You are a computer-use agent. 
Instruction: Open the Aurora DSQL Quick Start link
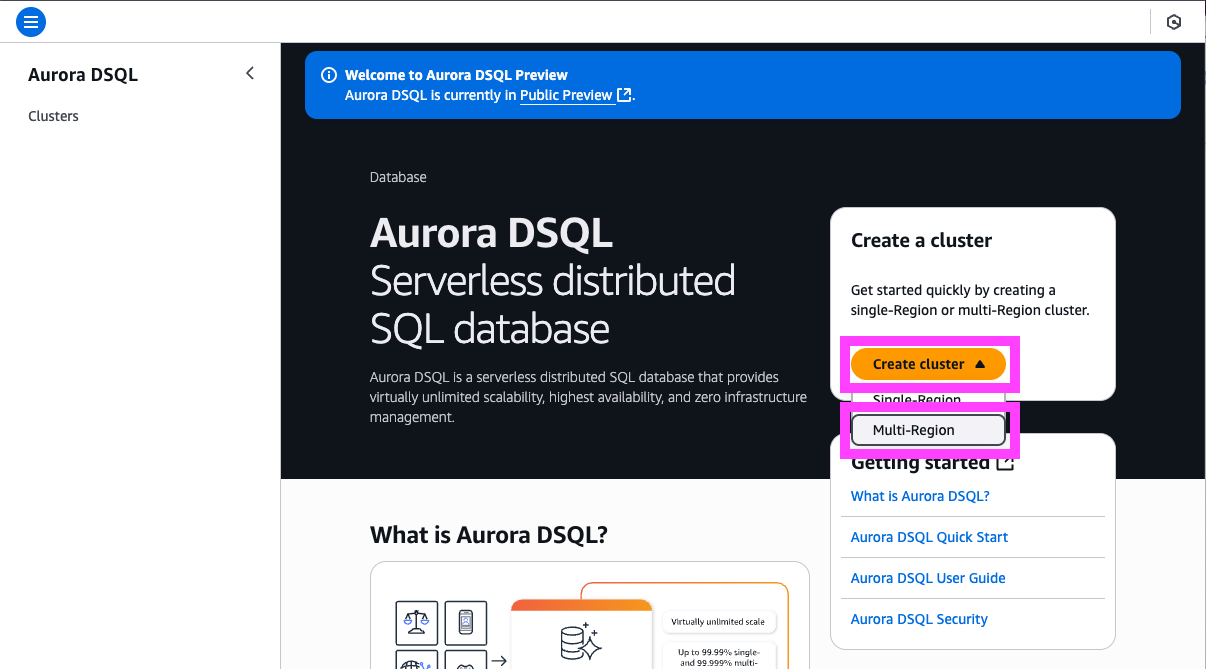coord(929,537)
